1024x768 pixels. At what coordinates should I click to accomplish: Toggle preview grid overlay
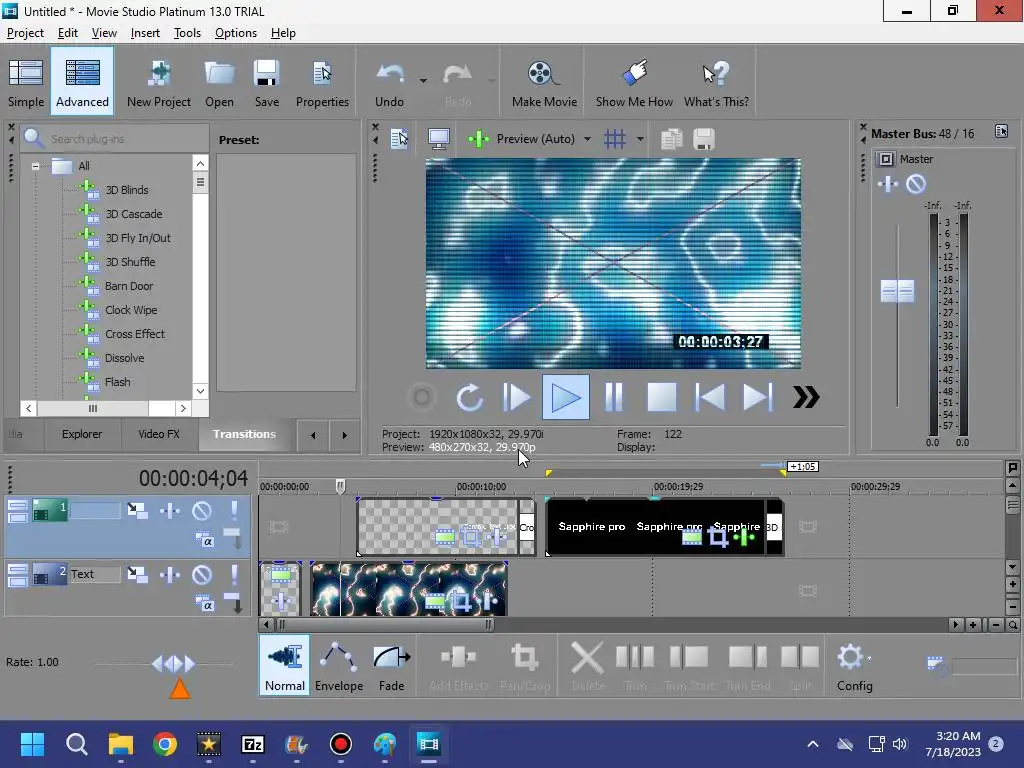pos(615,138)
